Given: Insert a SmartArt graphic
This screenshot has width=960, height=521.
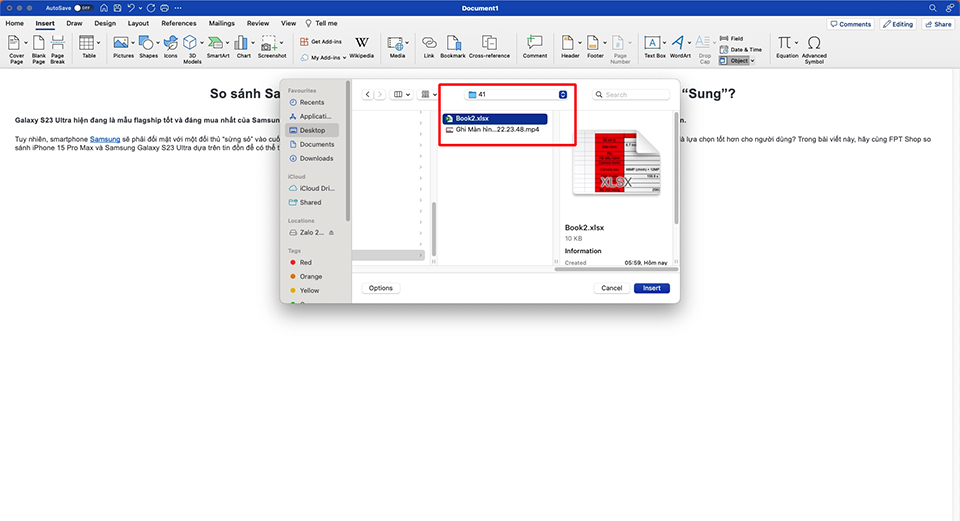Looking at the screenshot, I should tap(217, 47).
